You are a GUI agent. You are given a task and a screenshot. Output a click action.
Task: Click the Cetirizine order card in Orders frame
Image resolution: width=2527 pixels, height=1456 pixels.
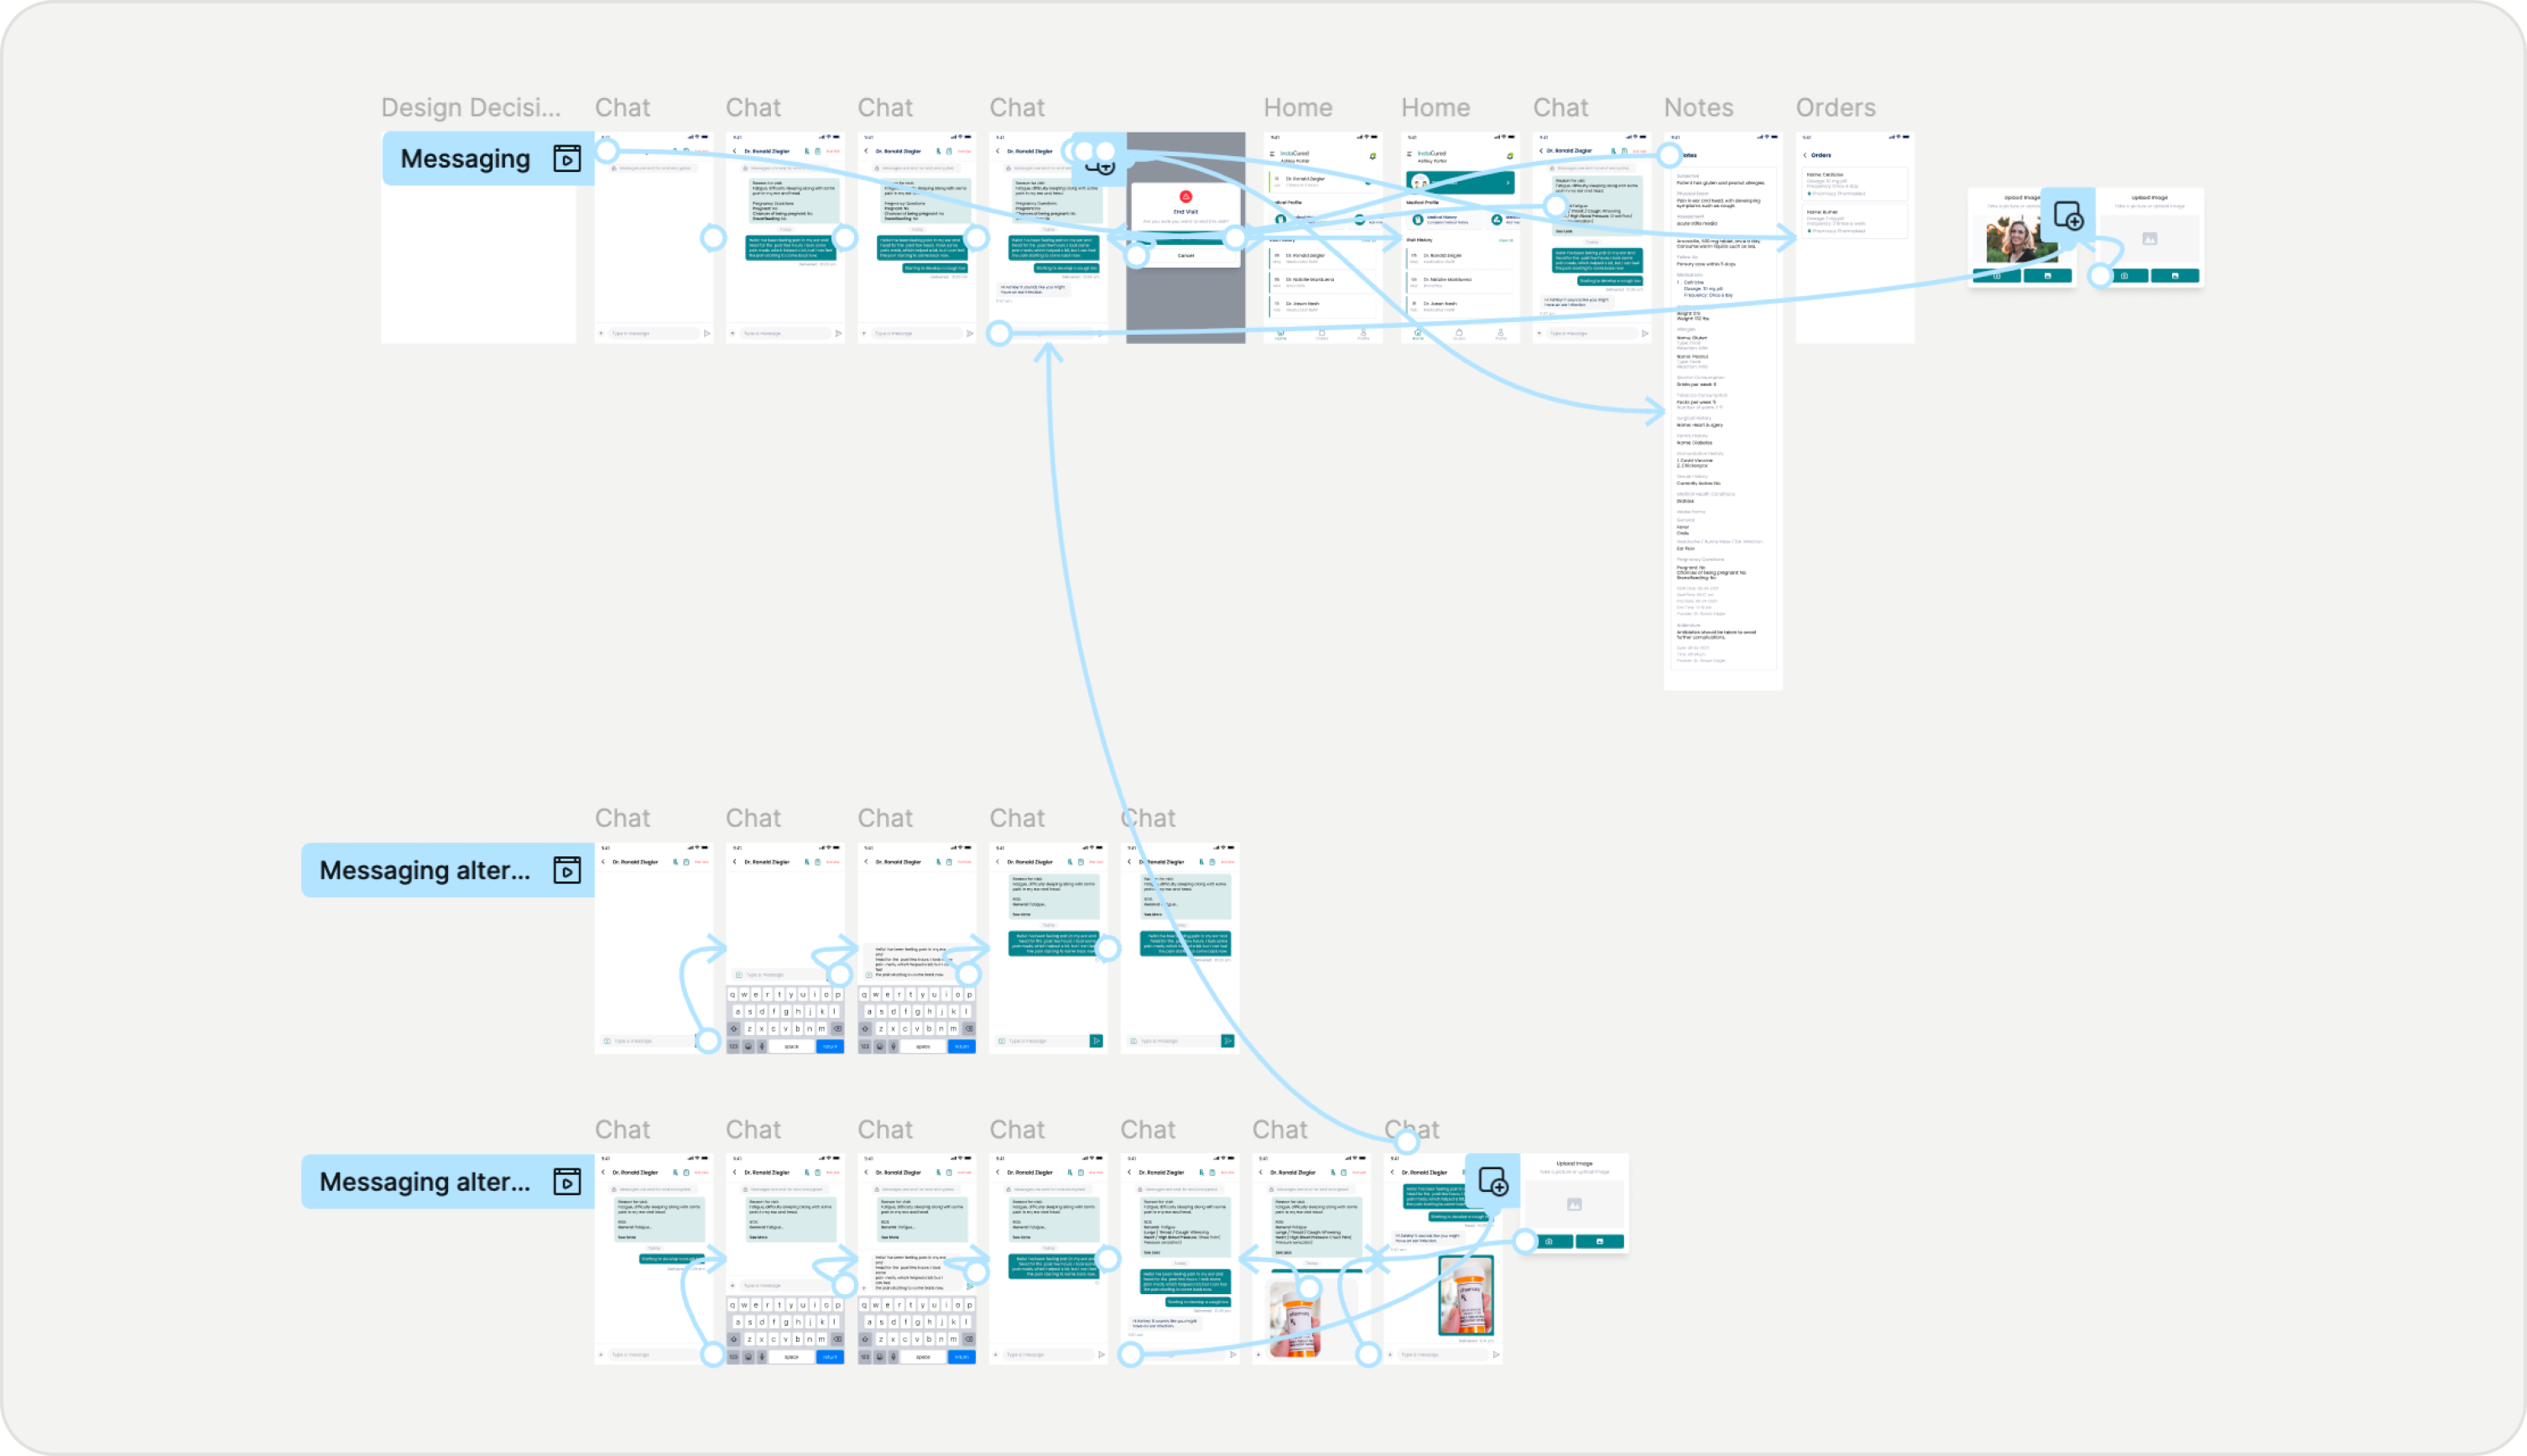pos(1855,184)
